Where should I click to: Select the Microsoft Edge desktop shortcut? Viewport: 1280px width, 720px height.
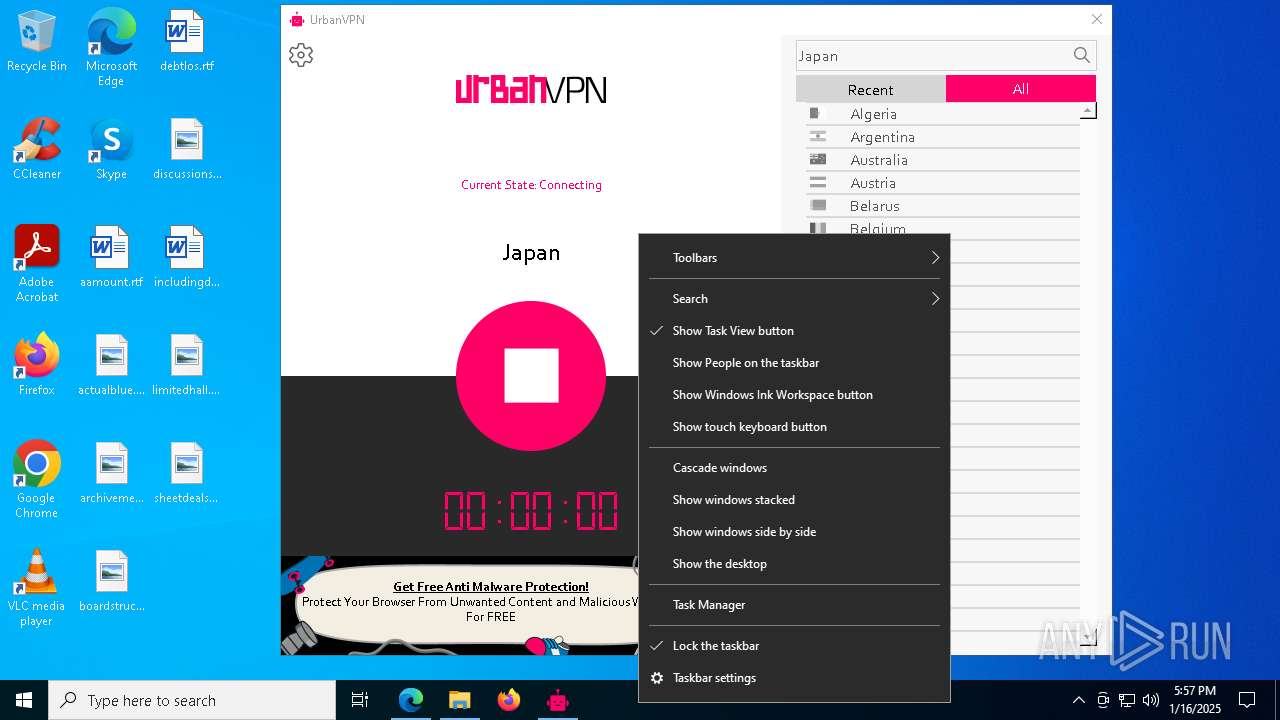[111, 47]
